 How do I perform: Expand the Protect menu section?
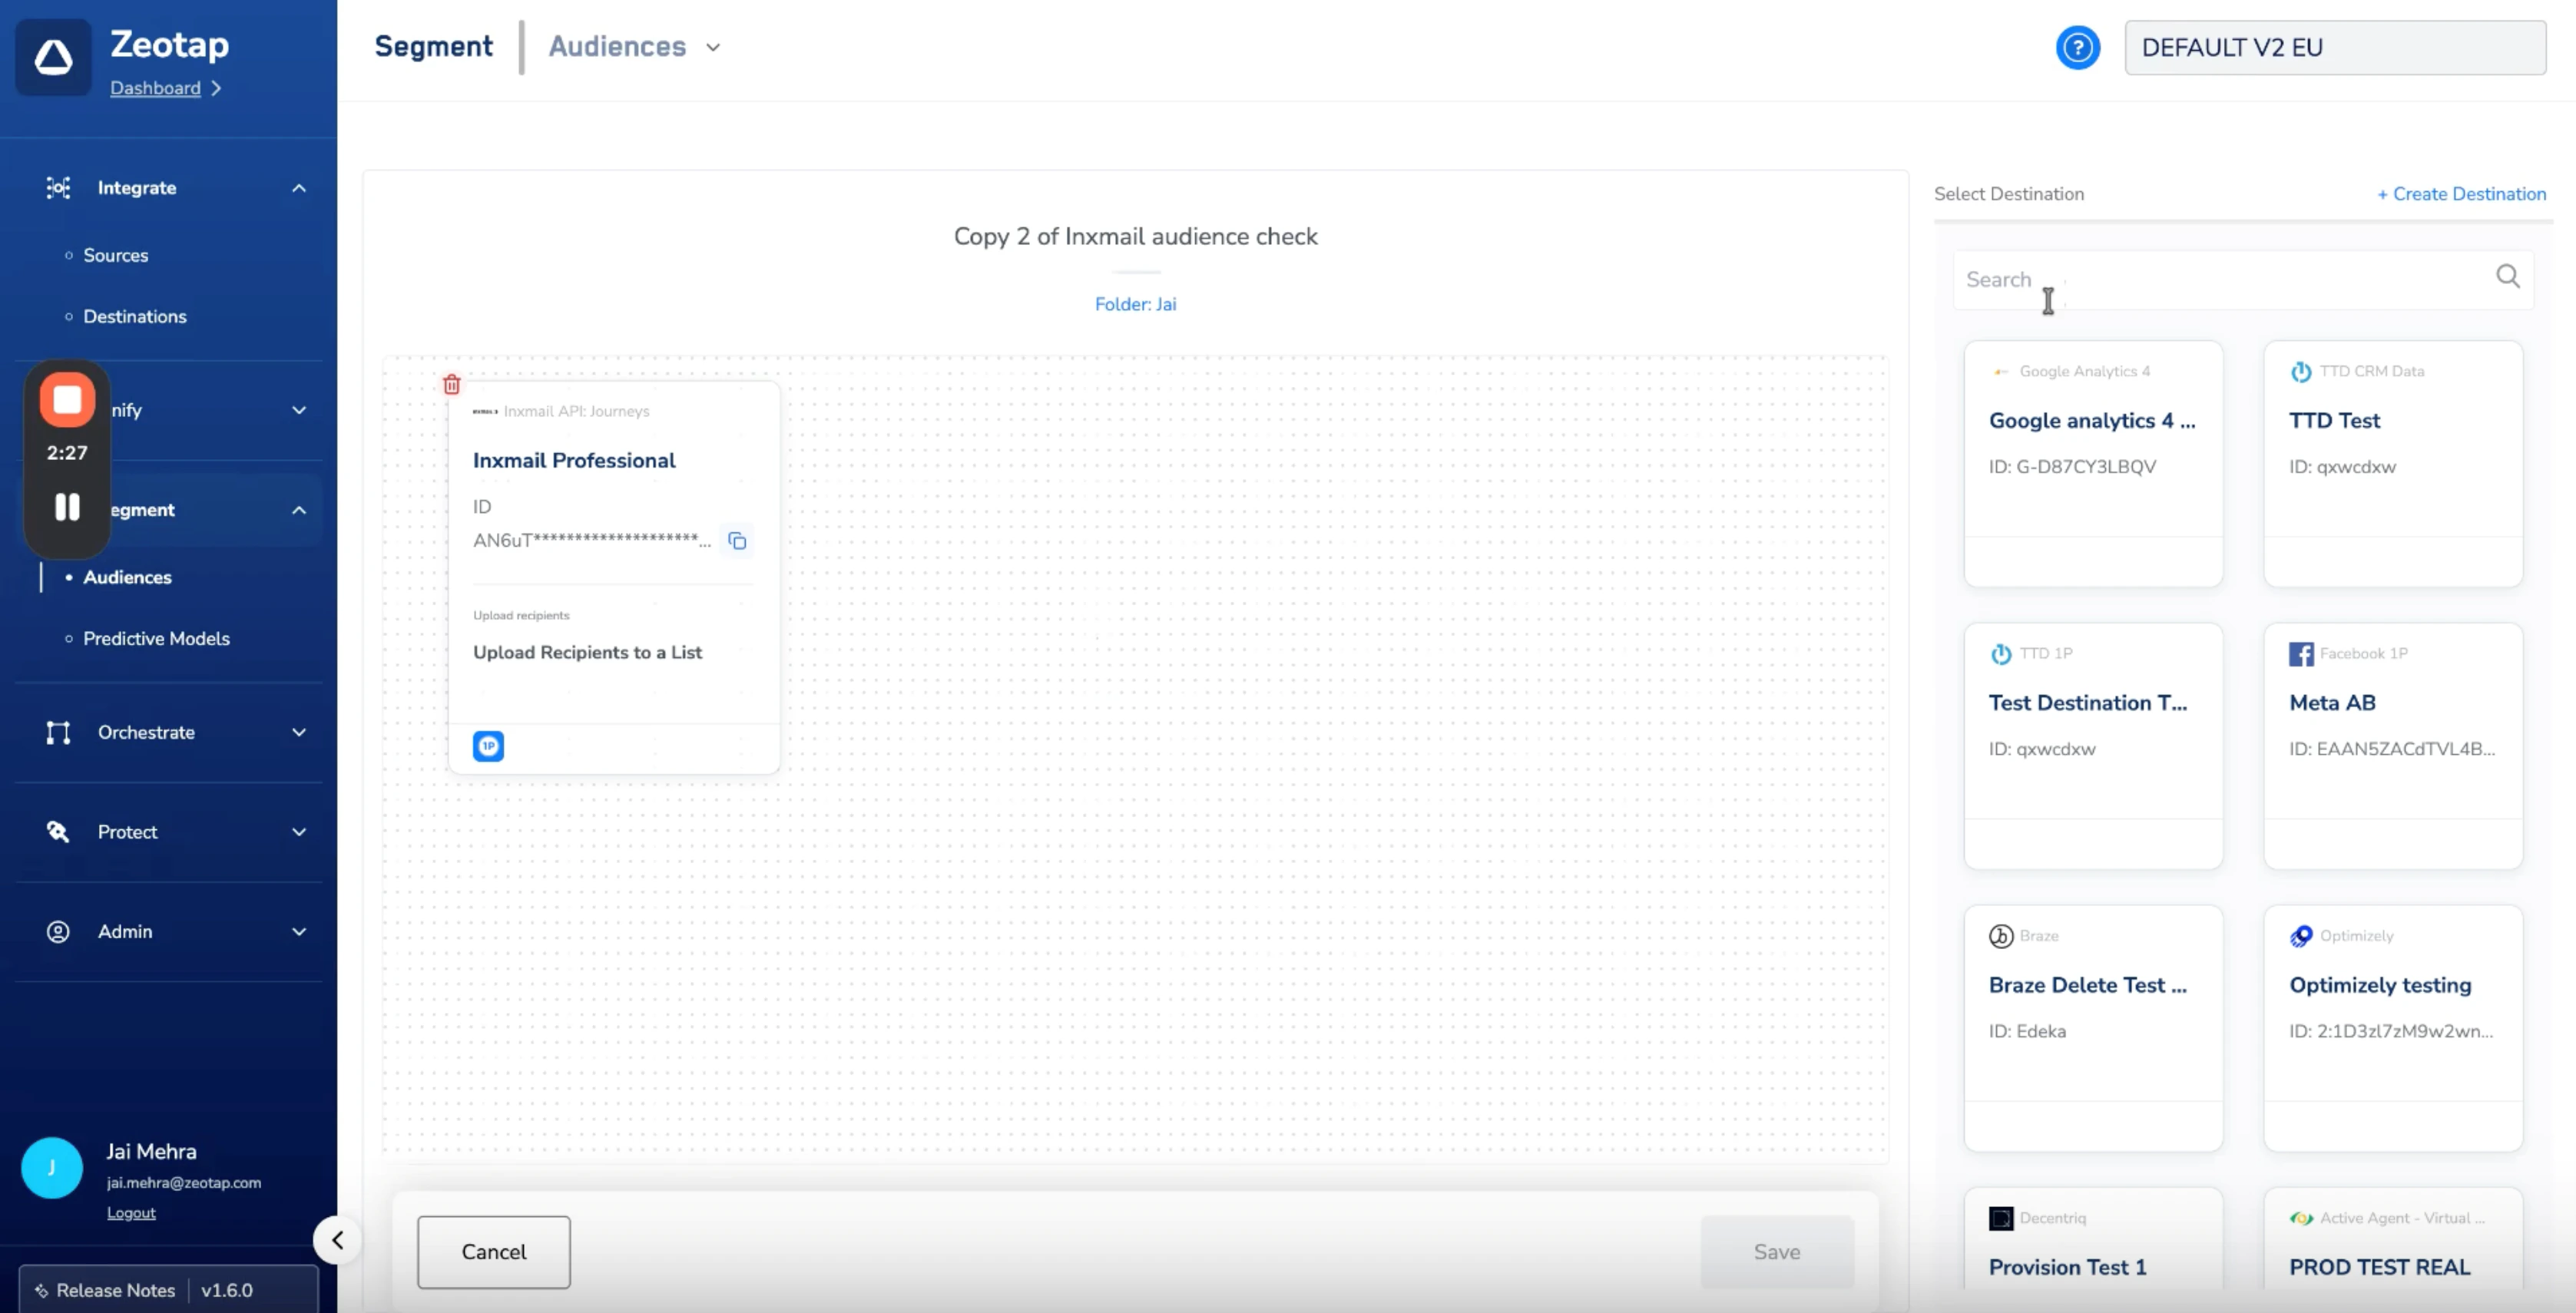click(x=298, y=832)
